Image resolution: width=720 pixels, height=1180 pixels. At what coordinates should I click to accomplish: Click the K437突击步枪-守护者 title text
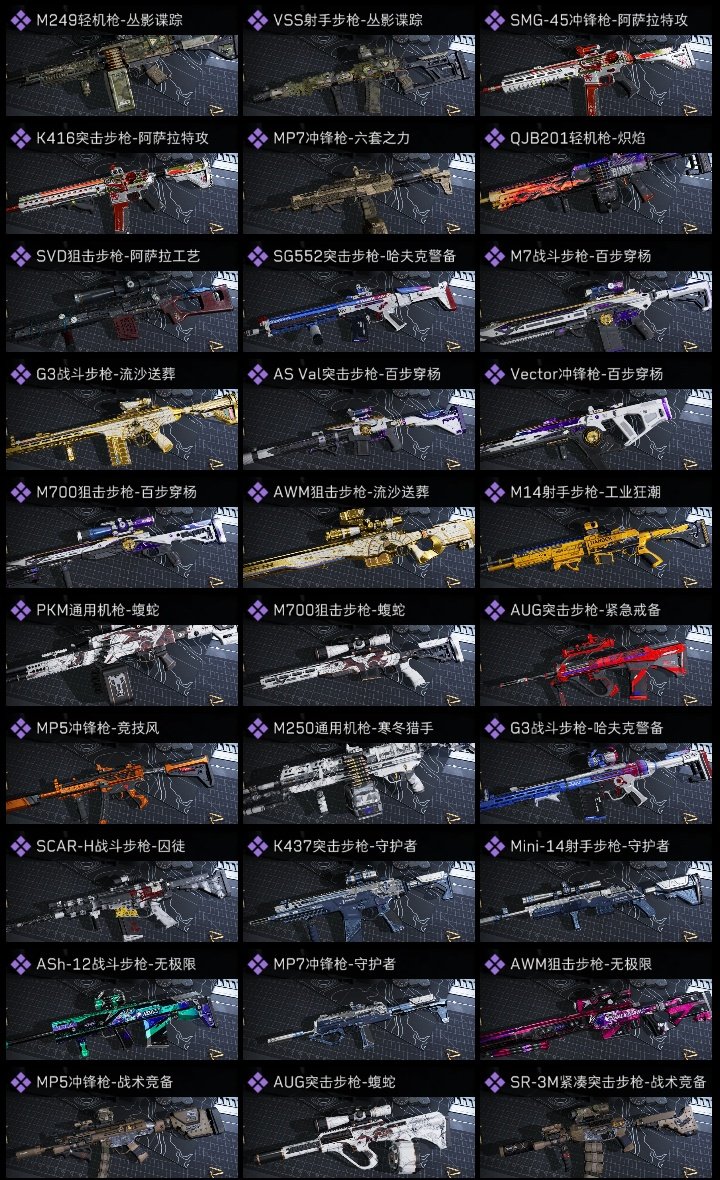345,847
